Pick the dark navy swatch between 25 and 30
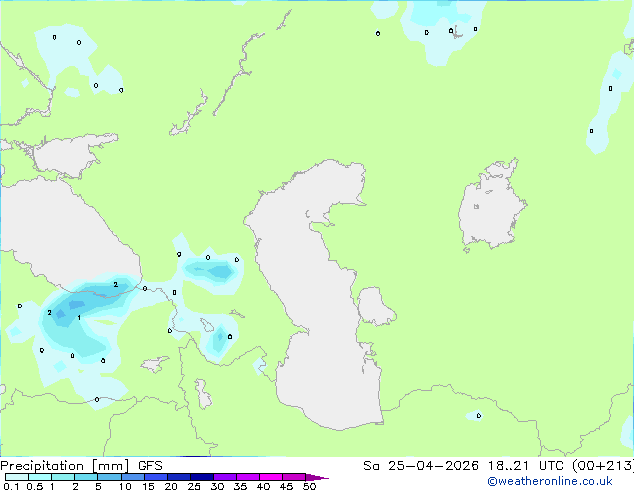This screenshot has height=490, width=634. point(202,477)
